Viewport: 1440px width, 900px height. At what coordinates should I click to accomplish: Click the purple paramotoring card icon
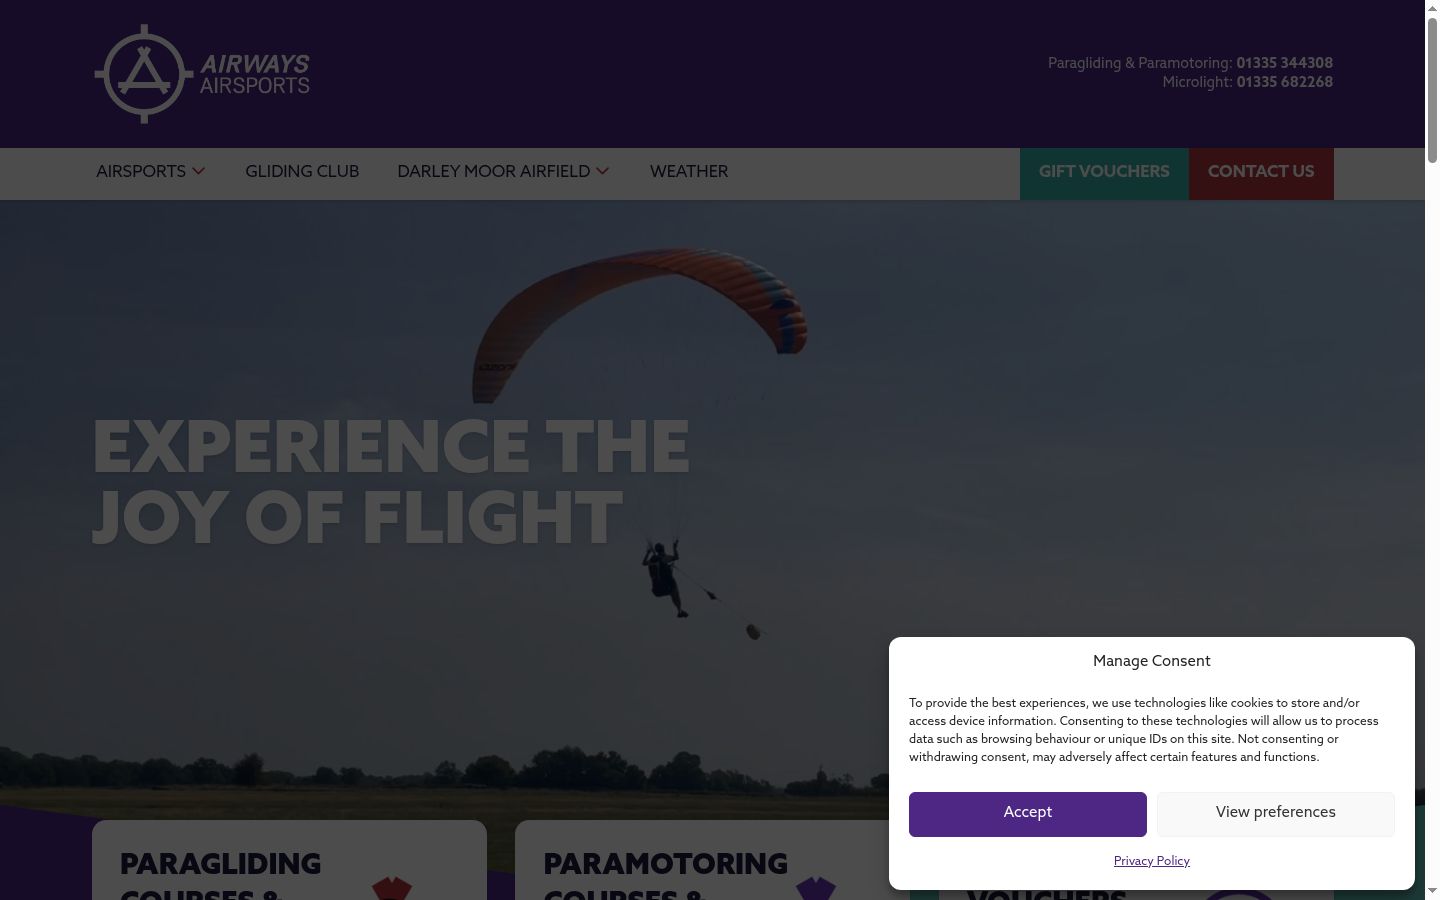(816, 888)
